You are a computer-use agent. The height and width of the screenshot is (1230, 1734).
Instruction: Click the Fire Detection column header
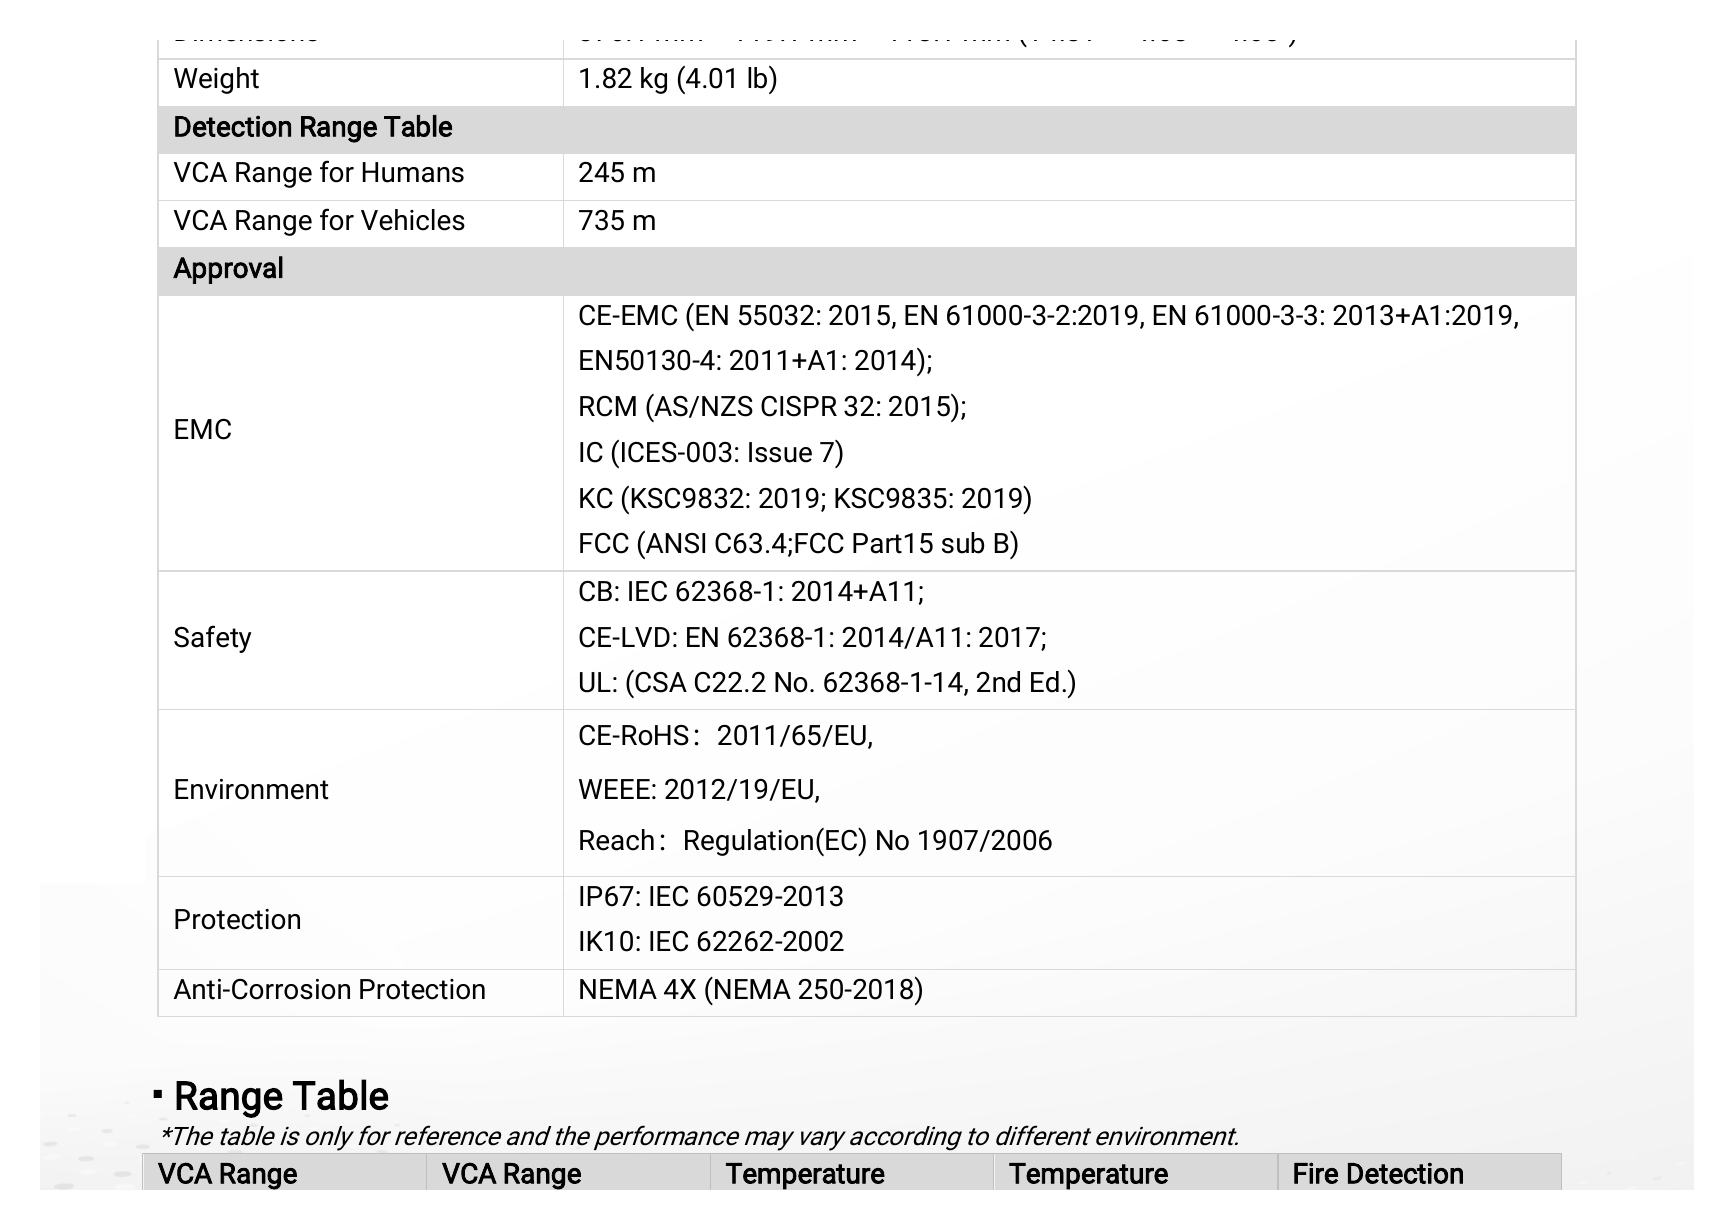pos(1378,1174)
